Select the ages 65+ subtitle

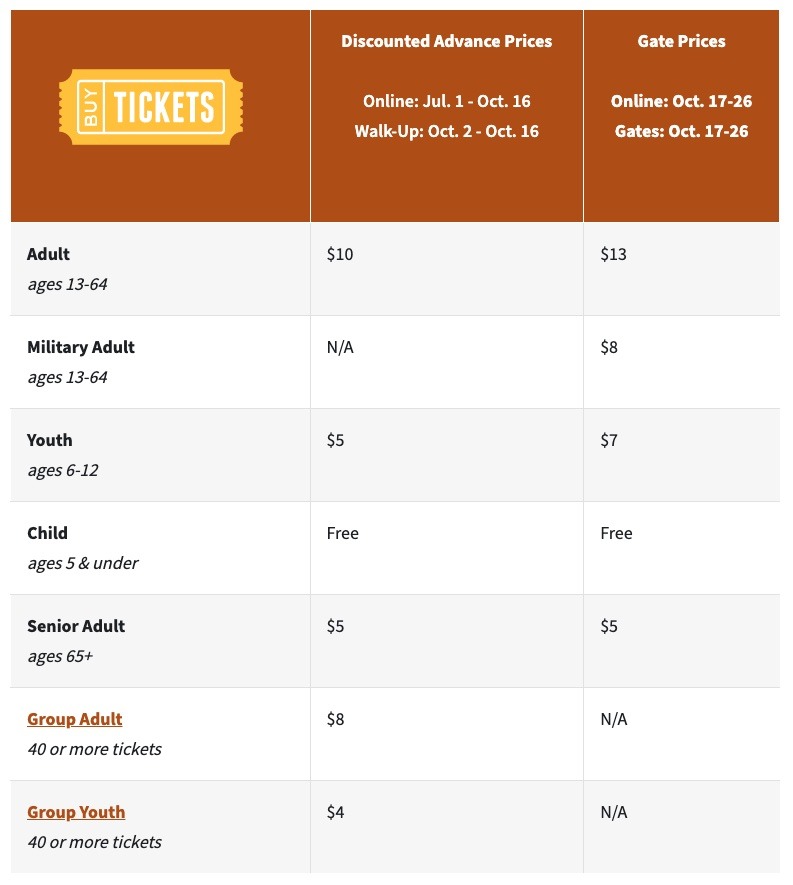tap(60, 656)
